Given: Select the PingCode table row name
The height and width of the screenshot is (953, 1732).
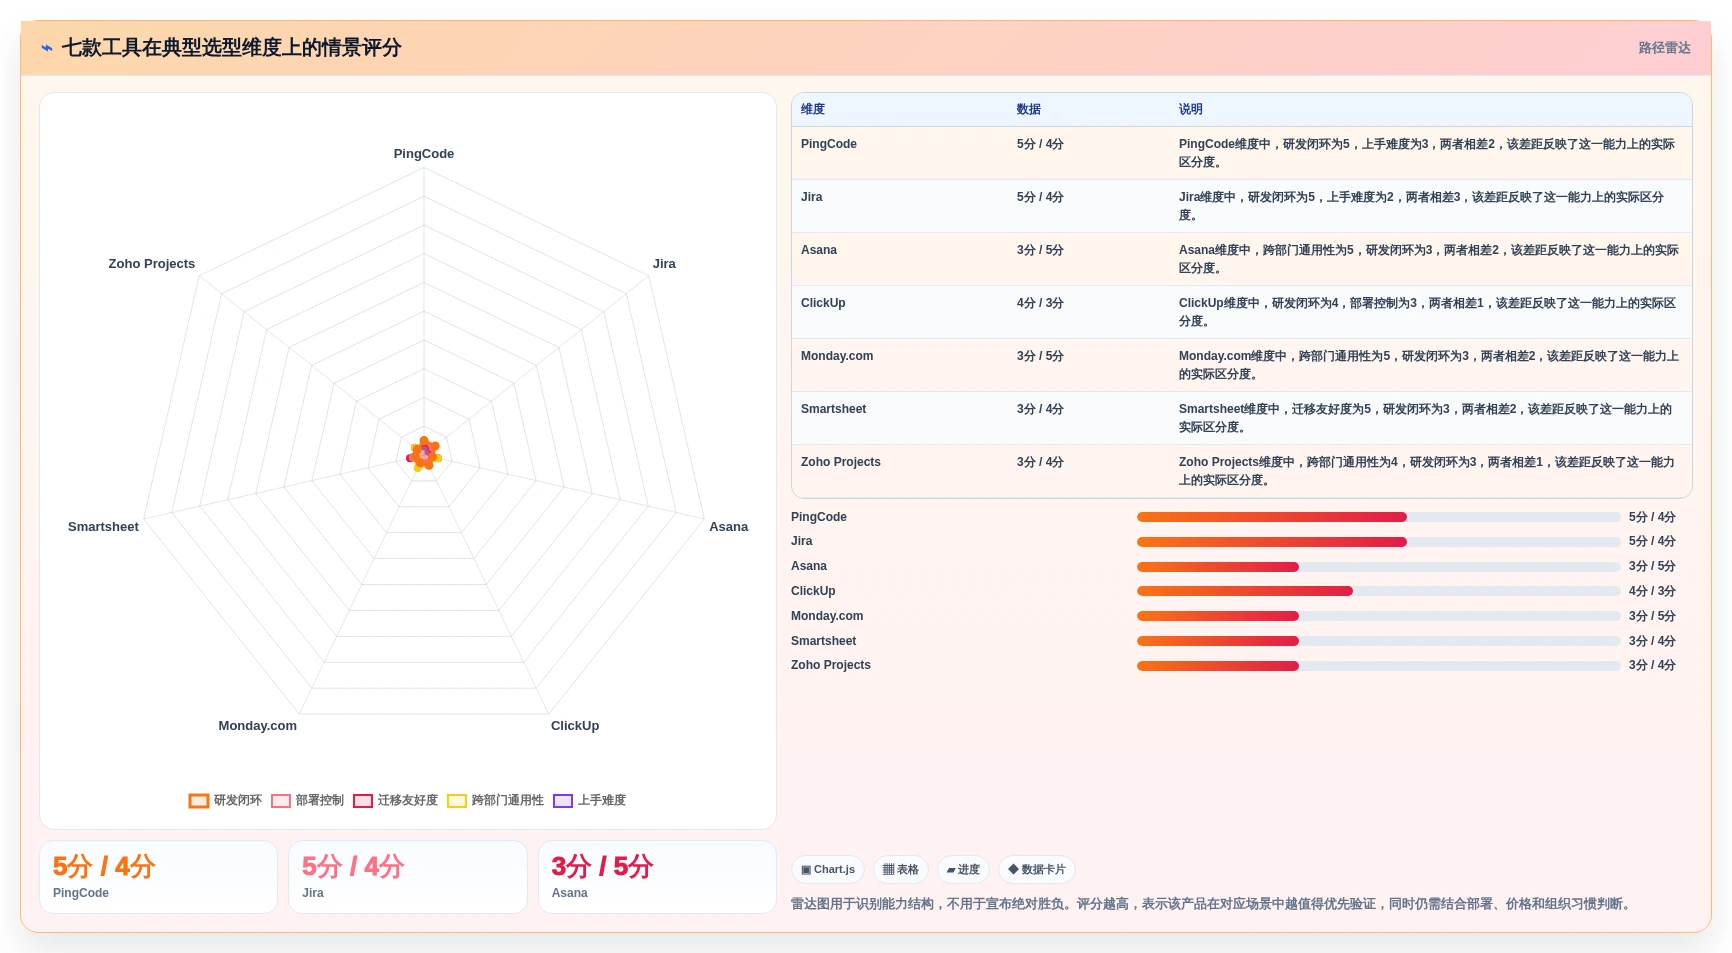Looking at the screenshot, I should [x=829, y=144].
